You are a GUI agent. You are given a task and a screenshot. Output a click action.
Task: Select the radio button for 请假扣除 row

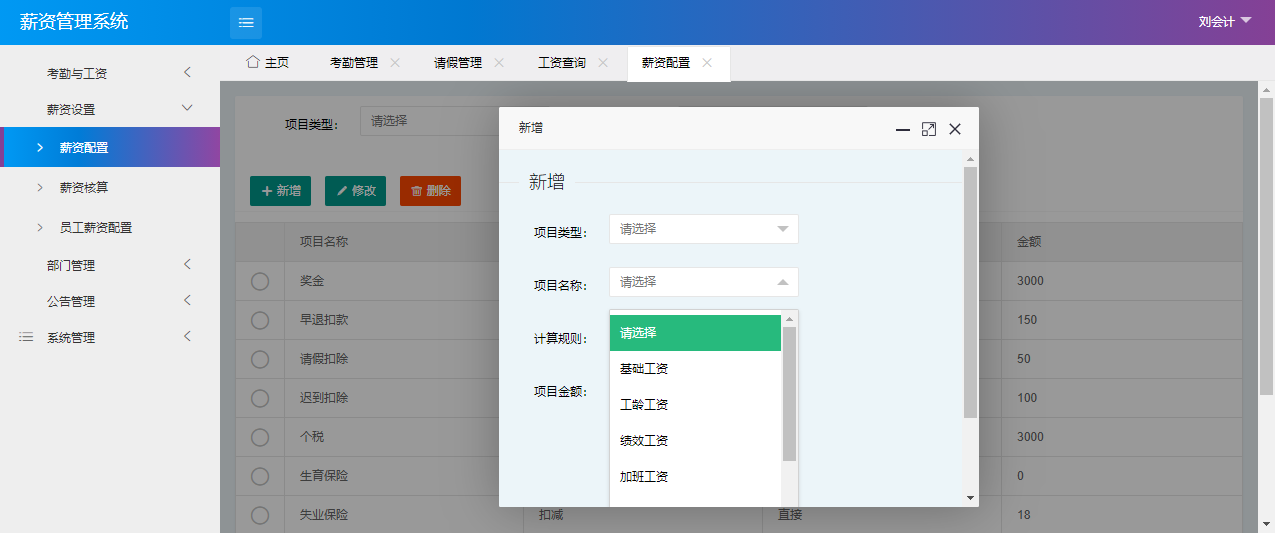click(x=260, y=359)
